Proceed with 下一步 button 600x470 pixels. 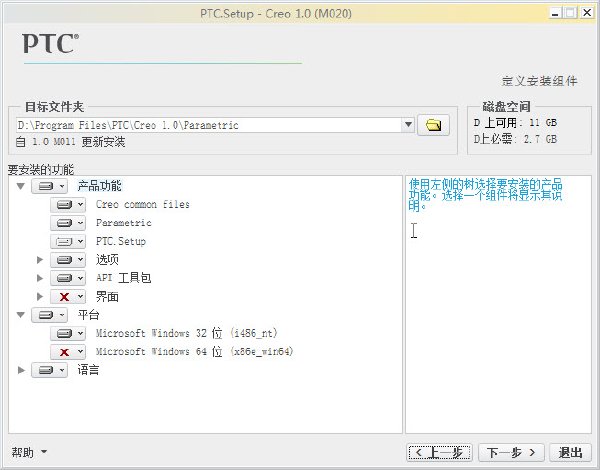point(512,453)
